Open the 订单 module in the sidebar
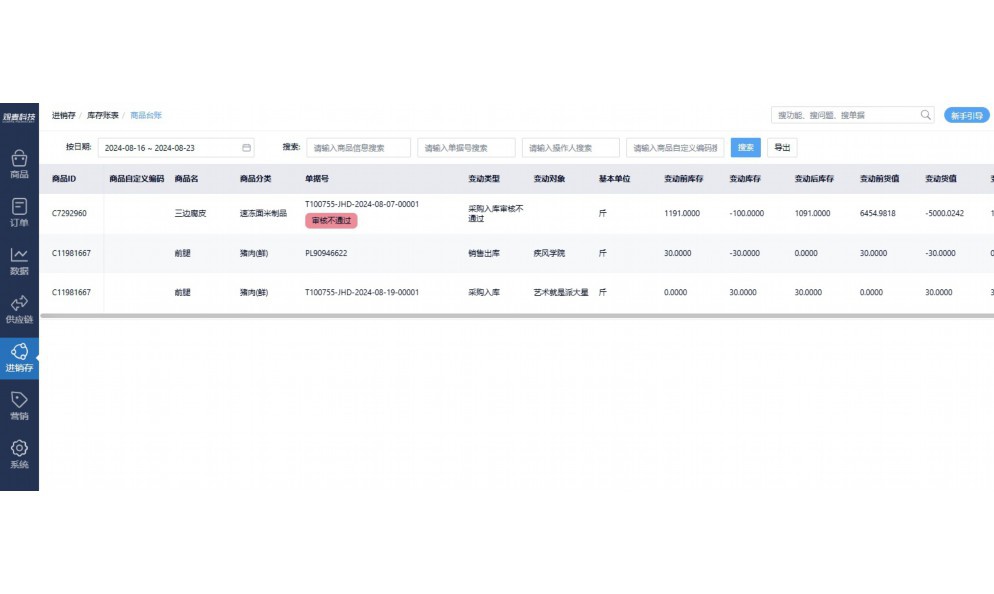The image size is (994, 594). (19, 211)
